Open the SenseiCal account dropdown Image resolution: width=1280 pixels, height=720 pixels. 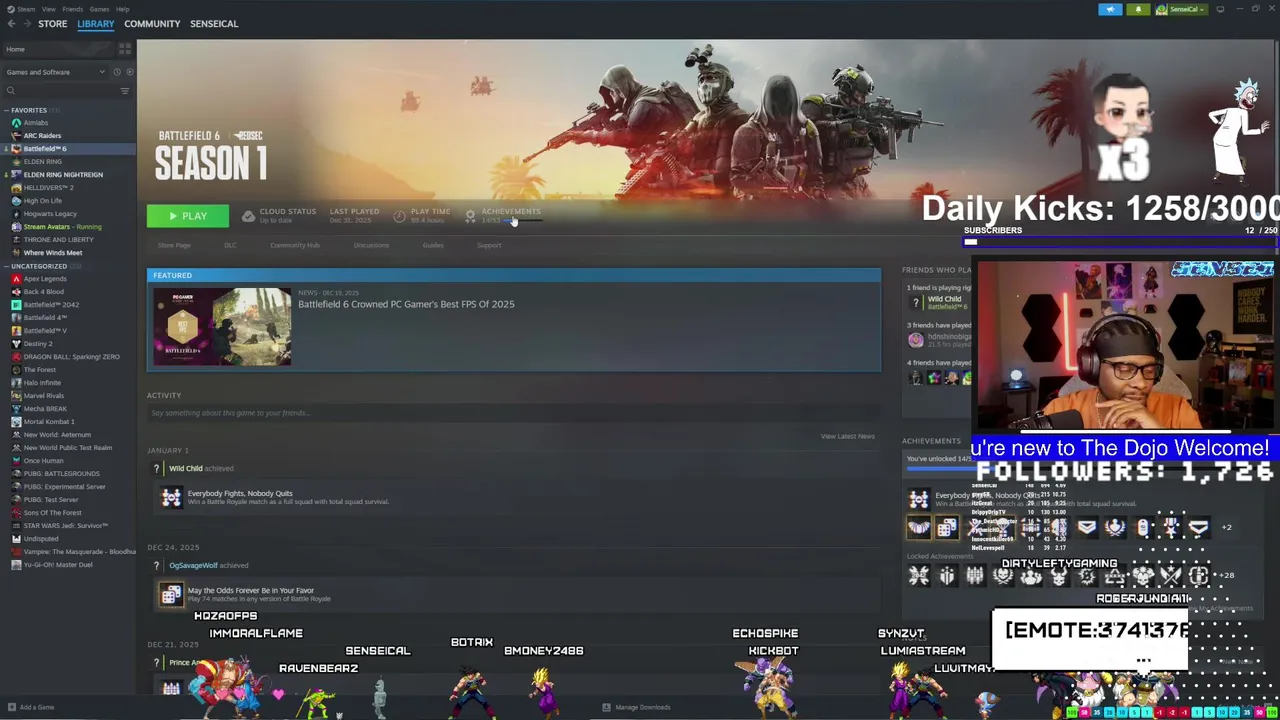[x=1181, y=9]
